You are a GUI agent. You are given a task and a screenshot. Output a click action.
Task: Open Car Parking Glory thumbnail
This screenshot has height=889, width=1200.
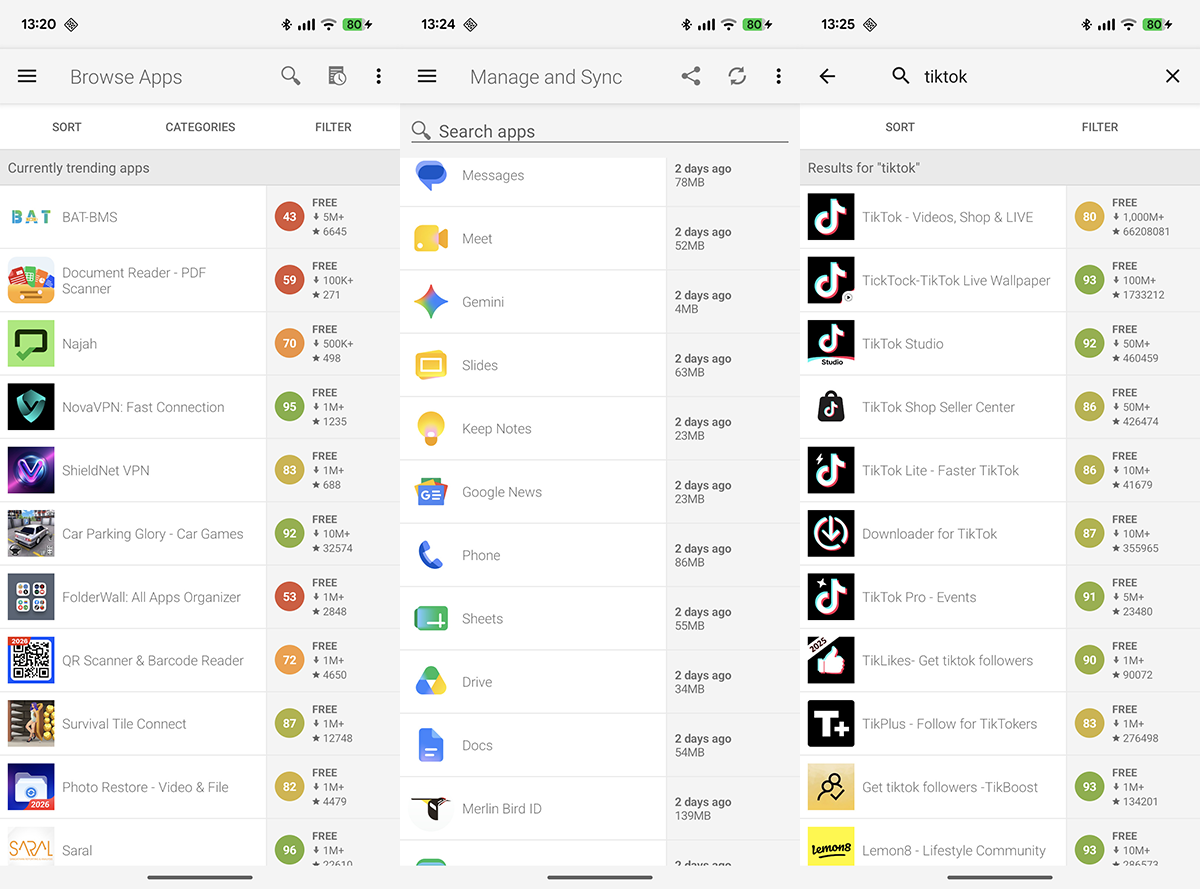31,534
